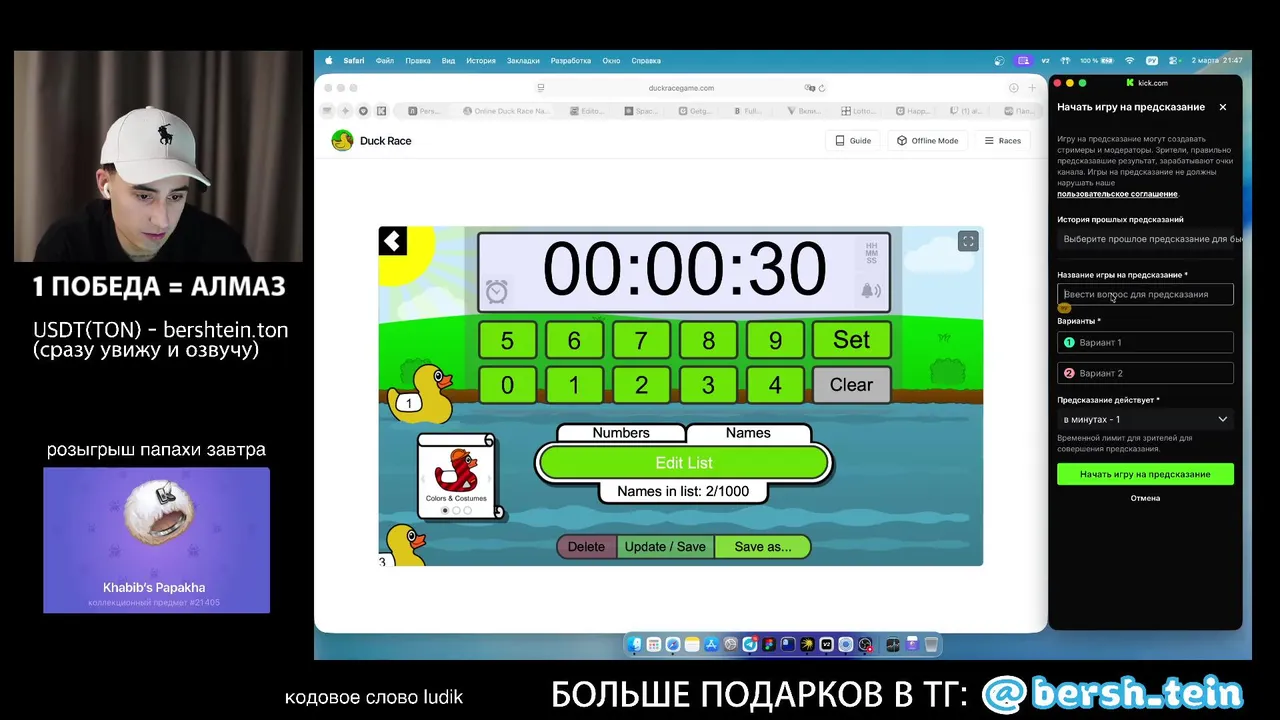Image resolution: width=1280 pixels, height=720 pixels.
Task: Click the Update / Save button
Action: (x=665, y=547)
